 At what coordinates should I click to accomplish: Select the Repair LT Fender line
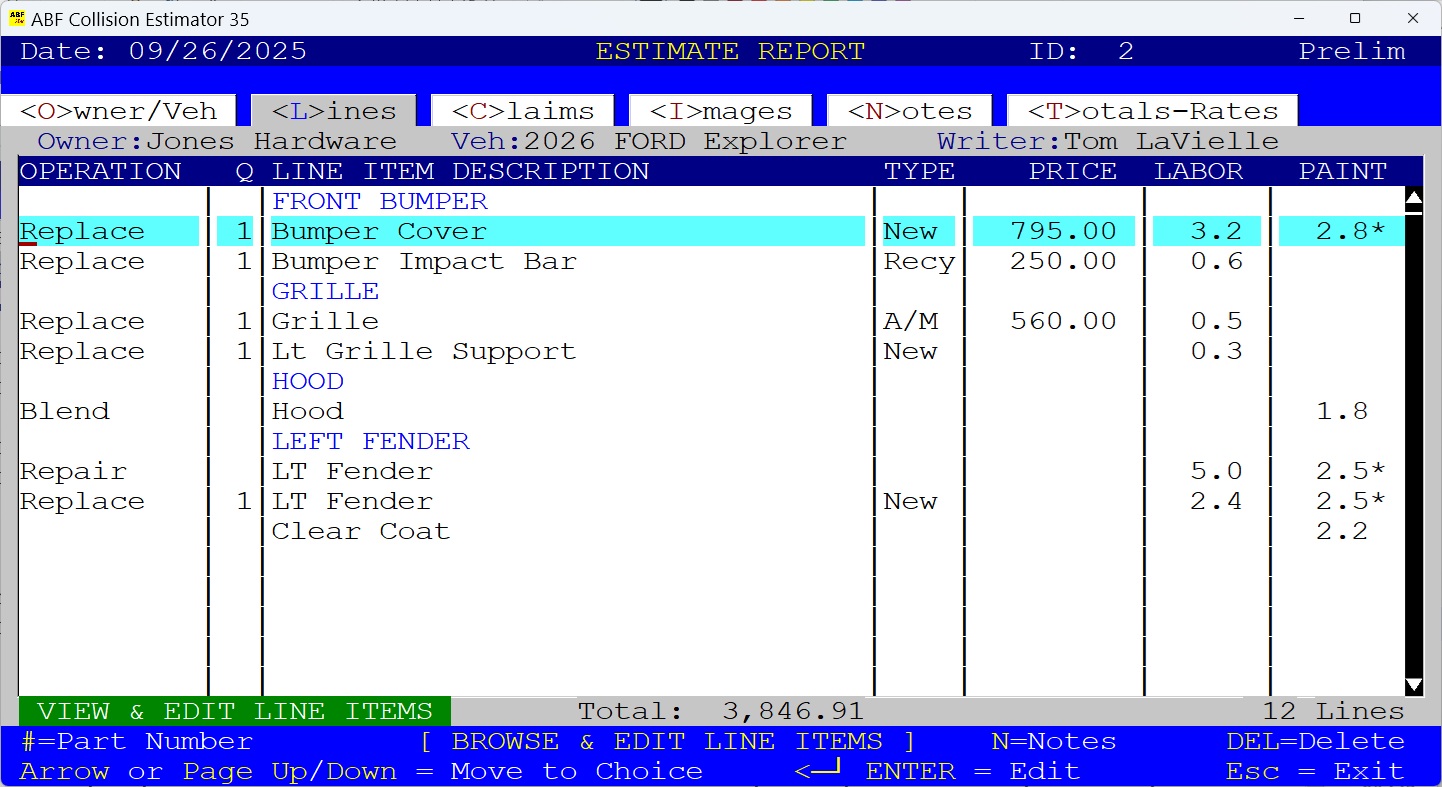pos(350,471)
